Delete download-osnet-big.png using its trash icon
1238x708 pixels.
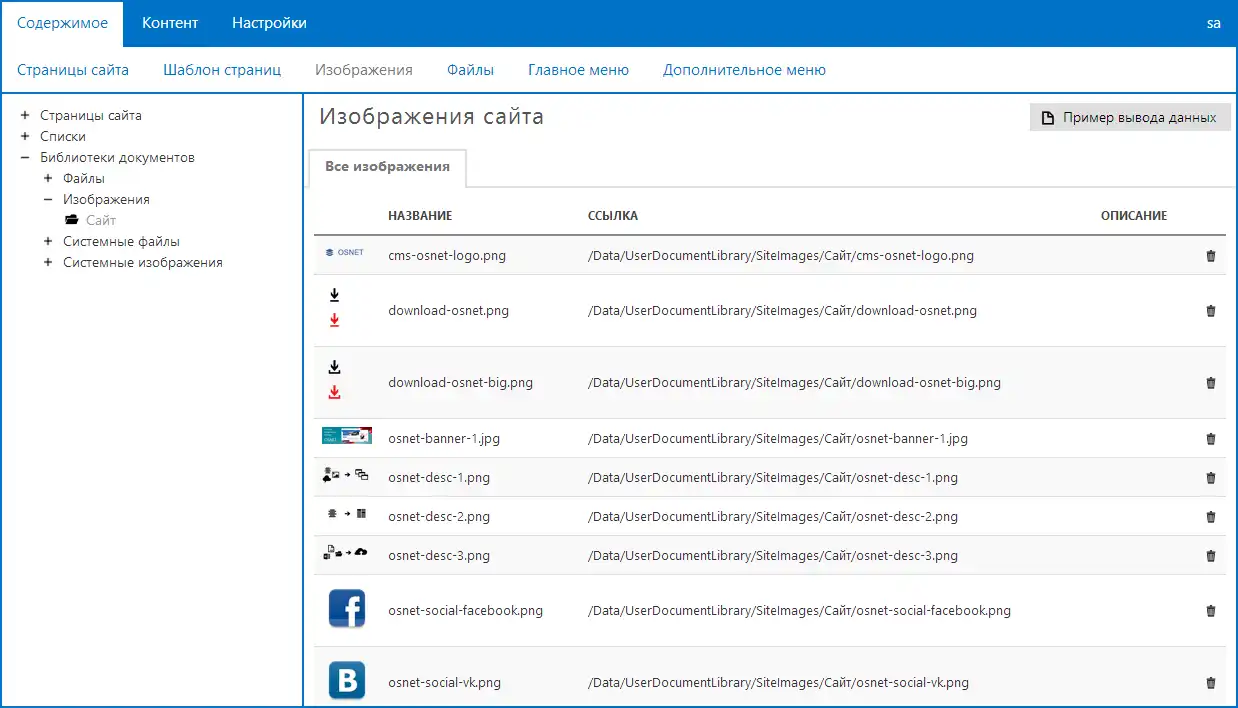point(1211,383)
